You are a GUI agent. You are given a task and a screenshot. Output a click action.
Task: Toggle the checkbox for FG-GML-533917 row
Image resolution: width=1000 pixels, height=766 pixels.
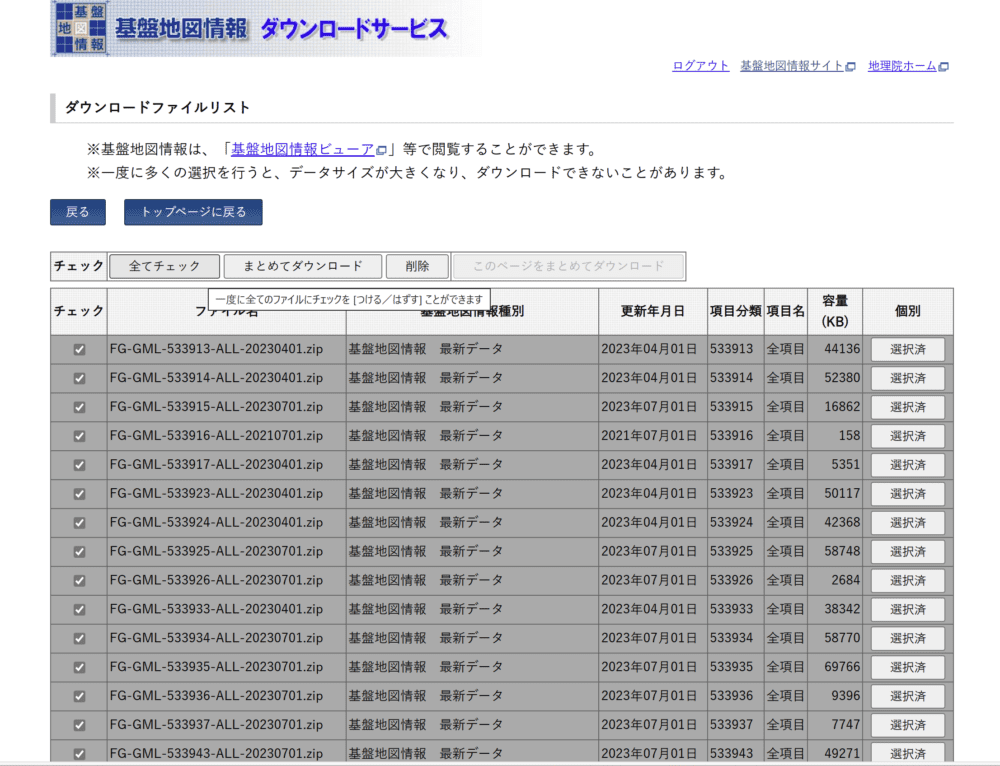pos(79,465)
